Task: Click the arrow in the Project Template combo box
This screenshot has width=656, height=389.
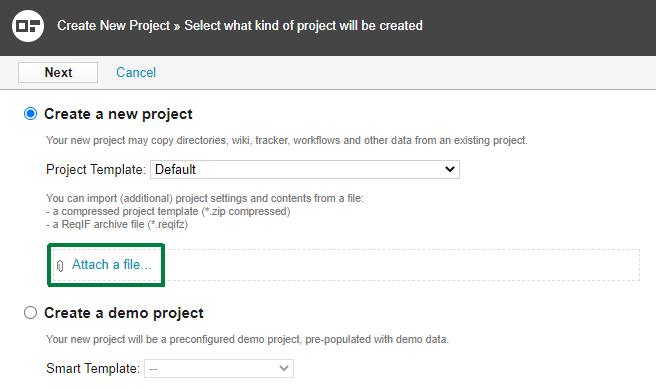Action: 450,169
